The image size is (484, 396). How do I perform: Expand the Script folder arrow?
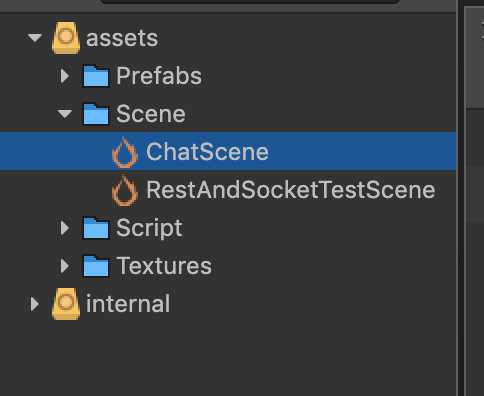tap(65, 228)
